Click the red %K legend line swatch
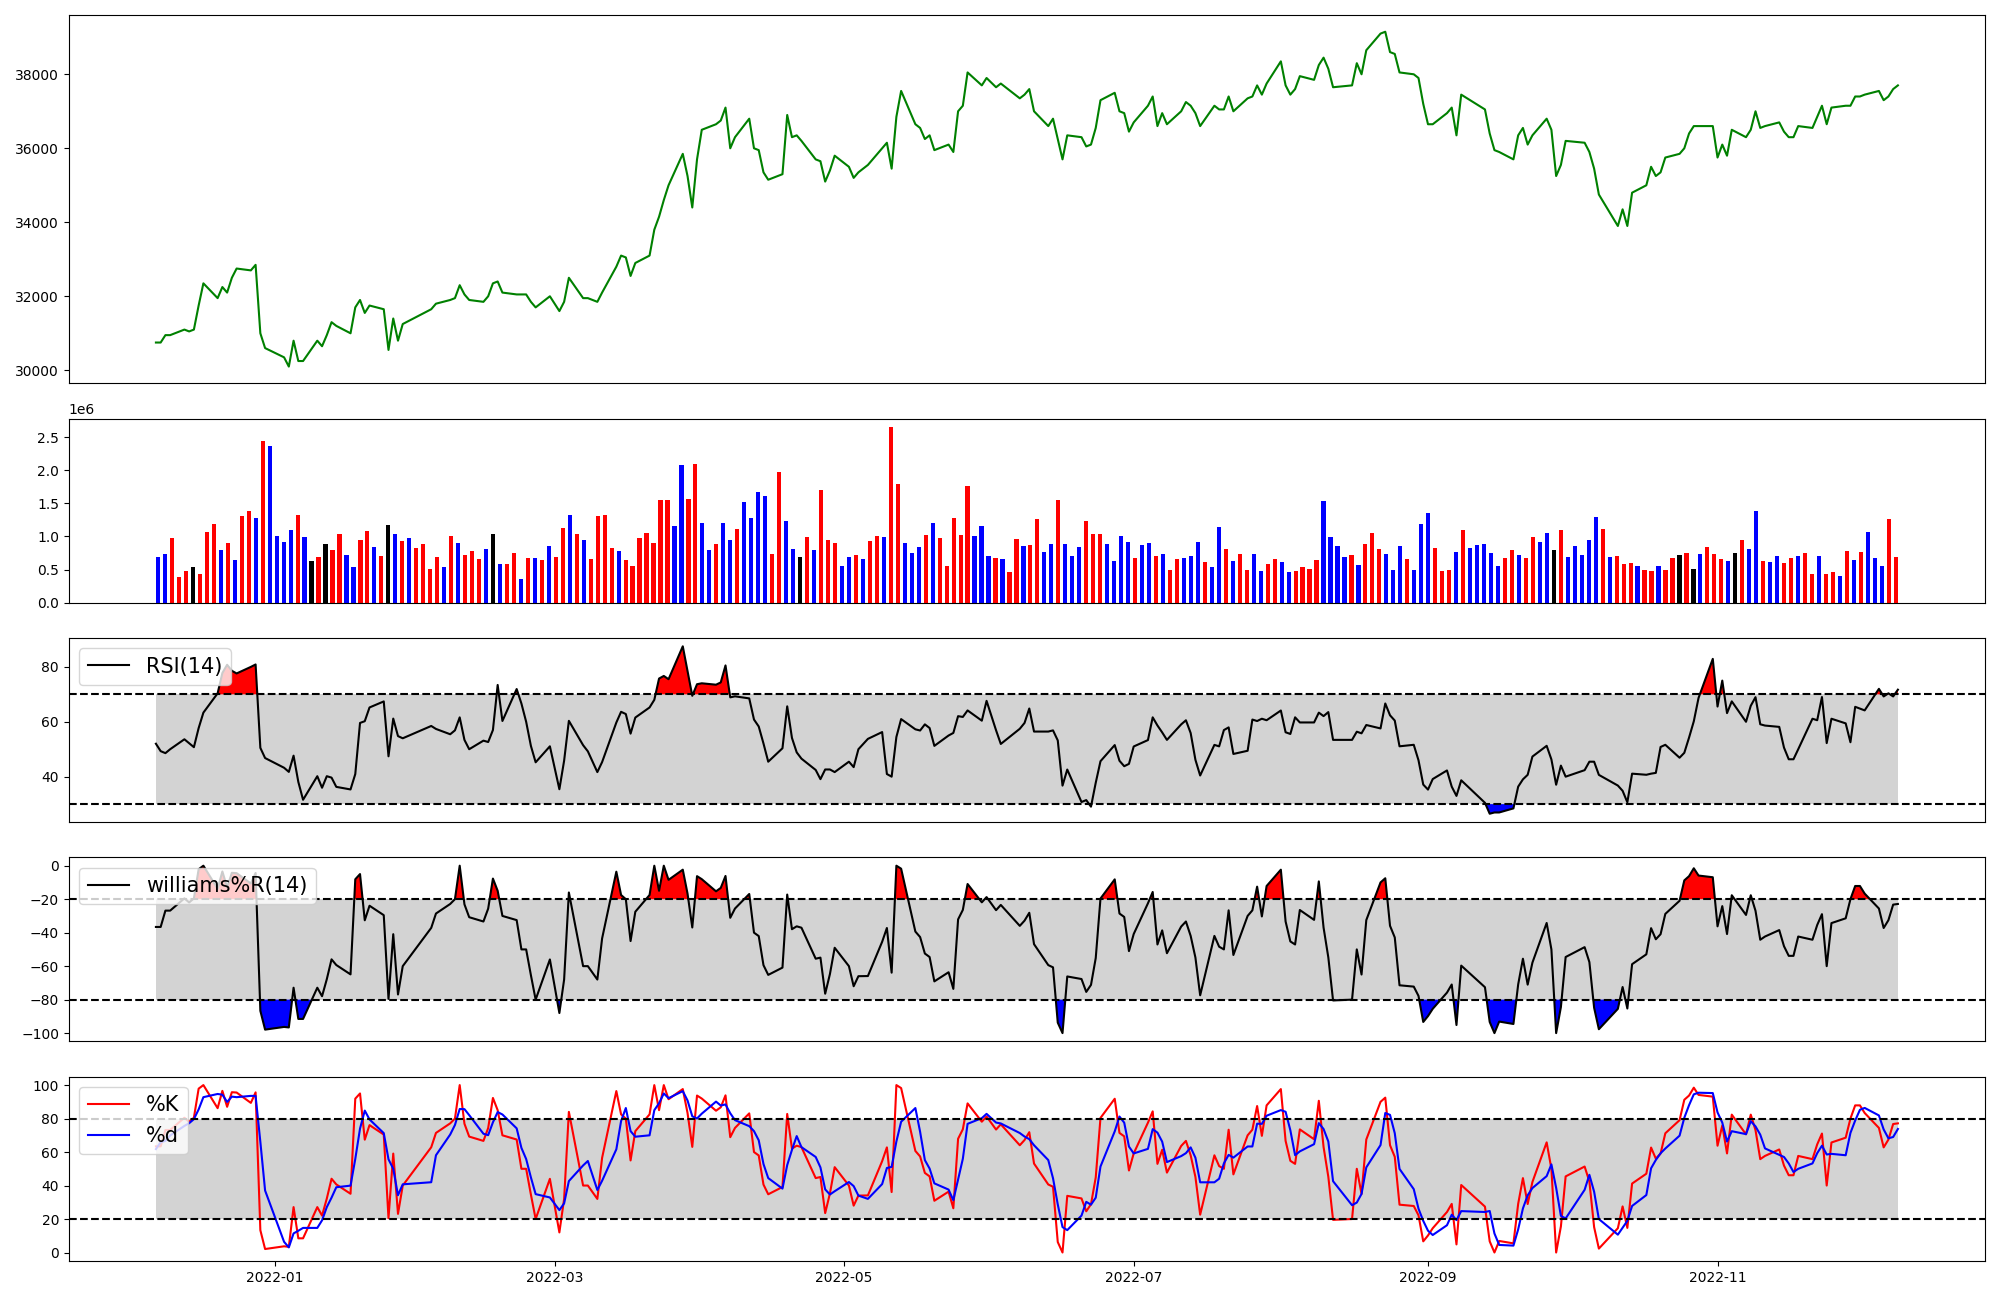 tap(110, 1104)
